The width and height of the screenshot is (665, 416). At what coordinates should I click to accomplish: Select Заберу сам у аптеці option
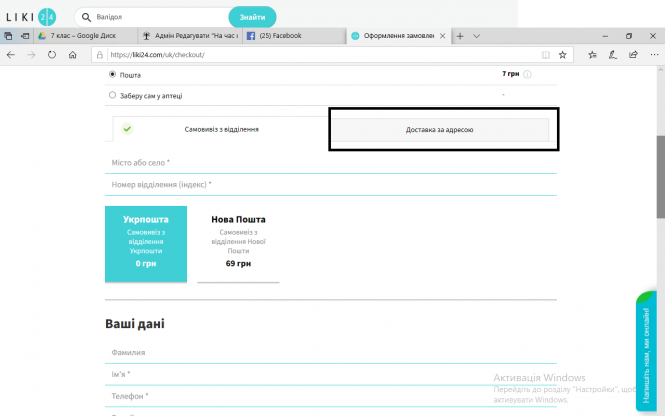(x=111, y=96)
